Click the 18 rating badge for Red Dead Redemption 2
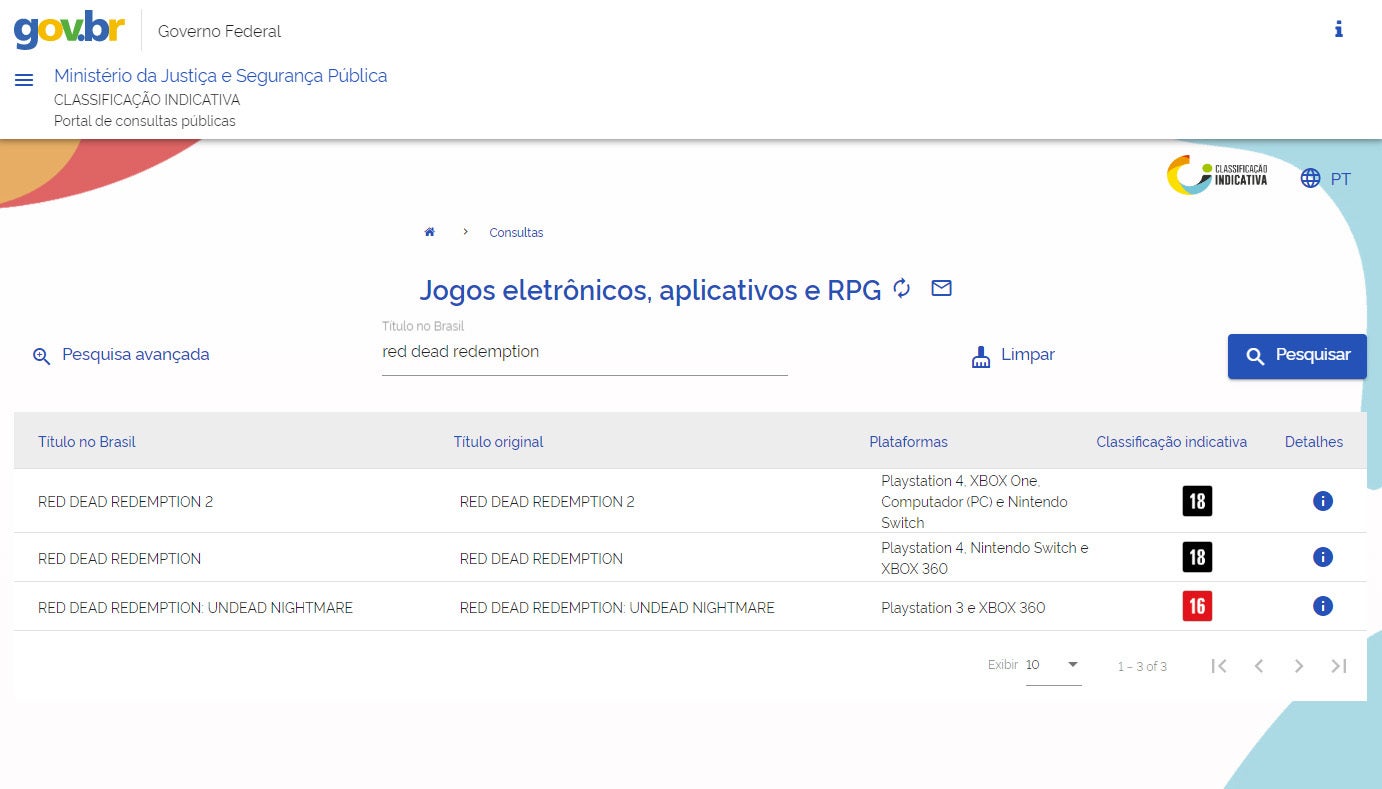Screen dimensions: 1382x789 pyautogui.click(x=1197, y=501)
